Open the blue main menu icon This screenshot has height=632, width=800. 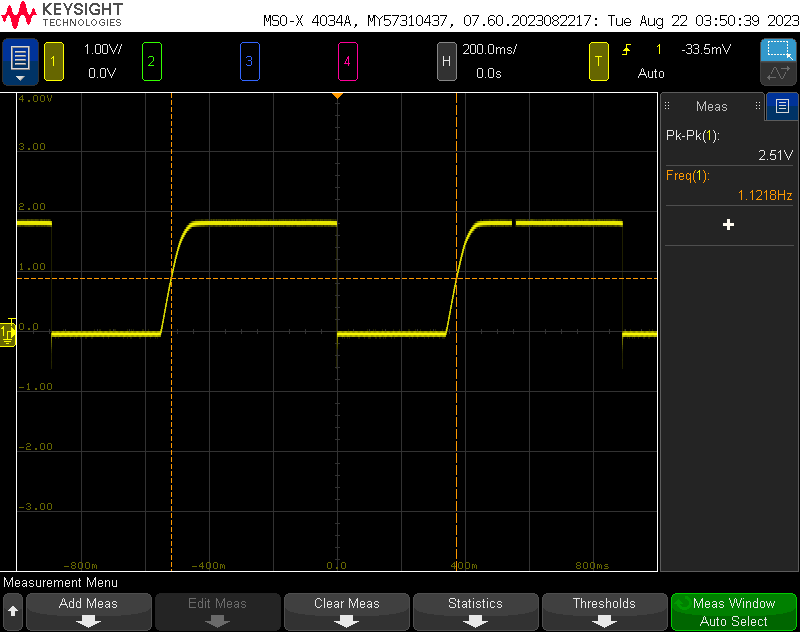[x=20, y=62]
